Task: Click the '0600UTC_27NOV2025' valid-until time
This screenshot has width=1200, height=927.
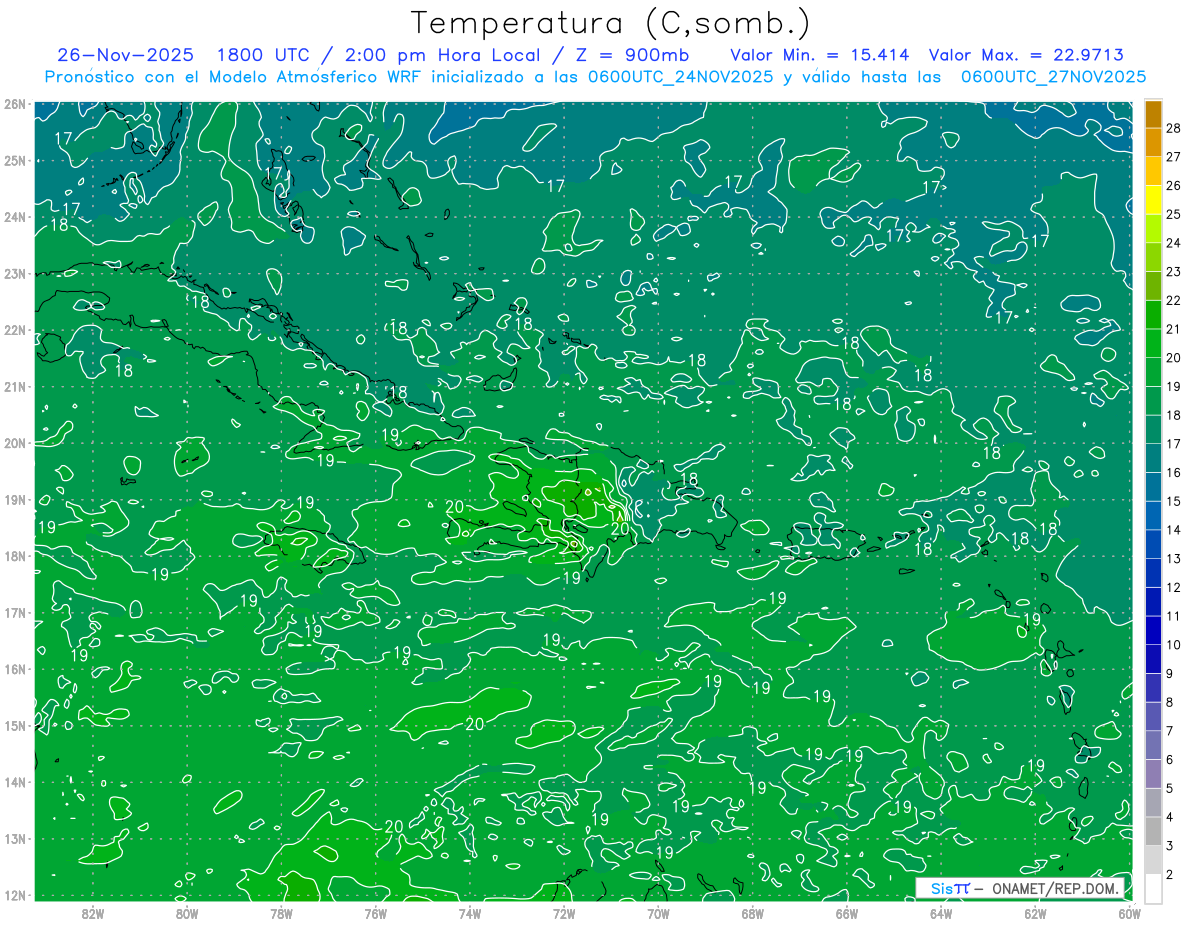Action: tap(1053, 76)
